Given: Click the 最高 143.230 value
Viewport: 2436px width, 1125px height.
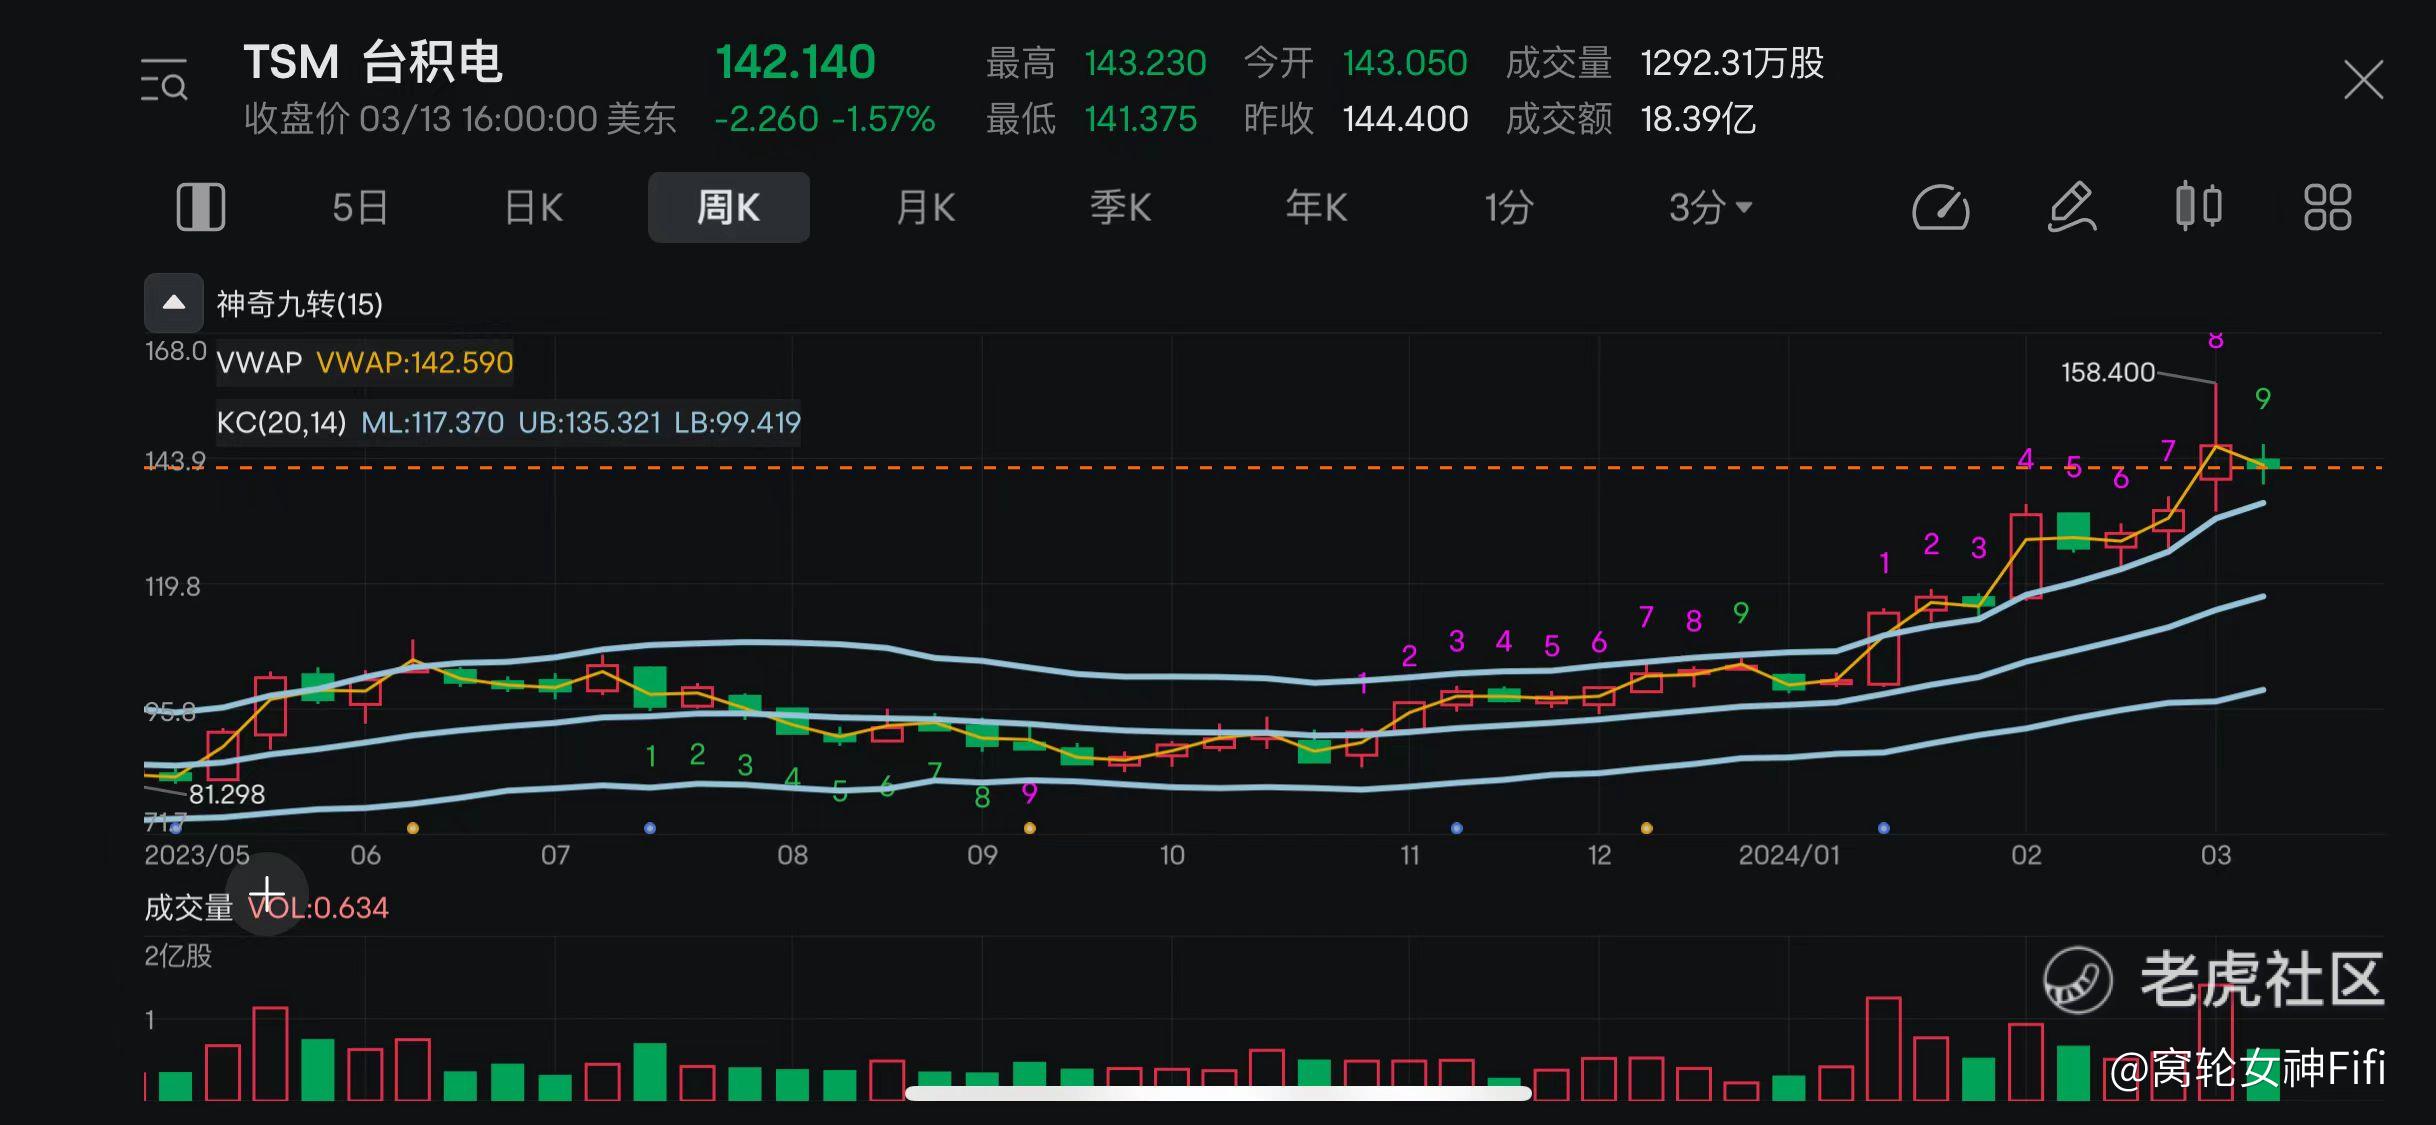Looking at the screenshot, I should [x=1146, y=63].
